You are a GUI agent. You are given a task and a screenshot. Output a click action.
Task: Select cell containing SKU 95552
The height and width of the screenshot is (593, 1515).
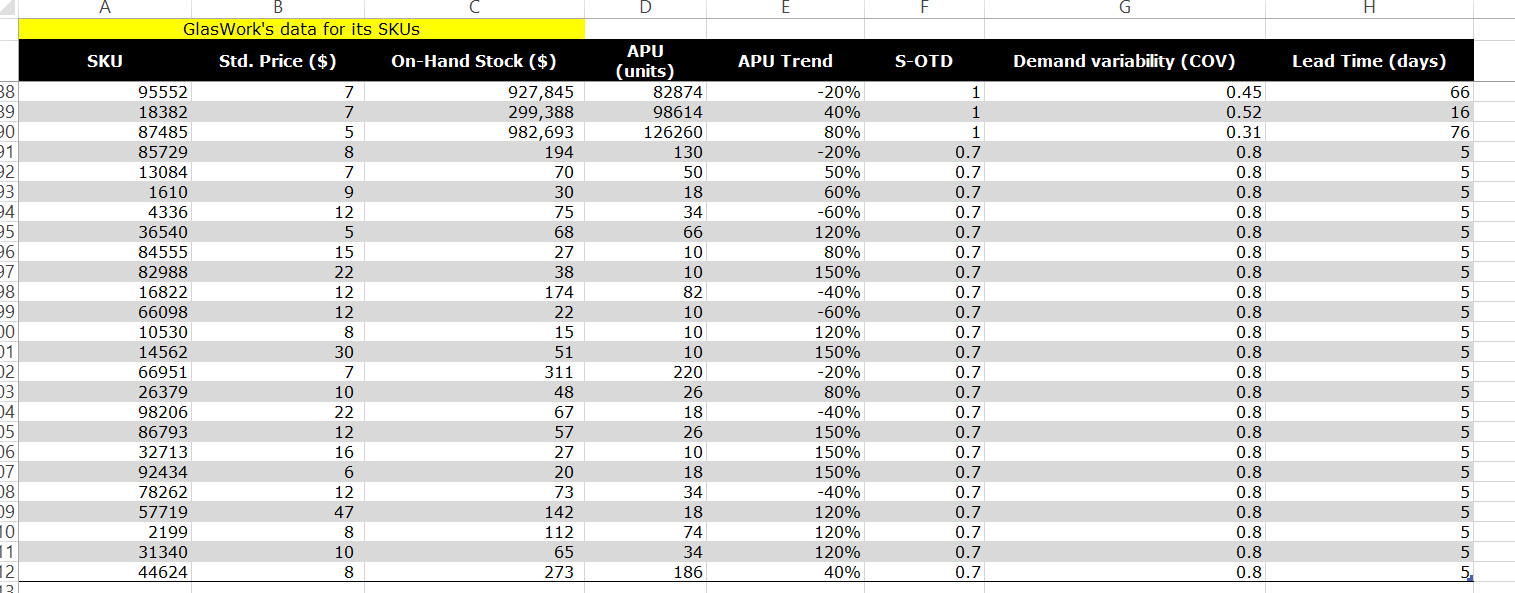(x=105, y=92)
